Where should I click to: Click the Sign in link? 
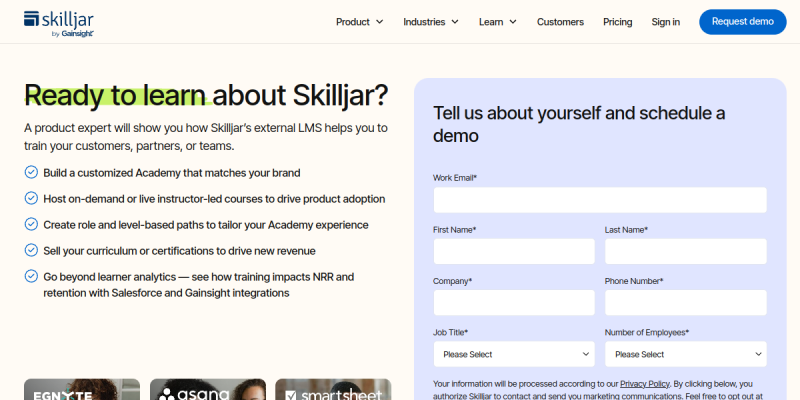[665, 22]
